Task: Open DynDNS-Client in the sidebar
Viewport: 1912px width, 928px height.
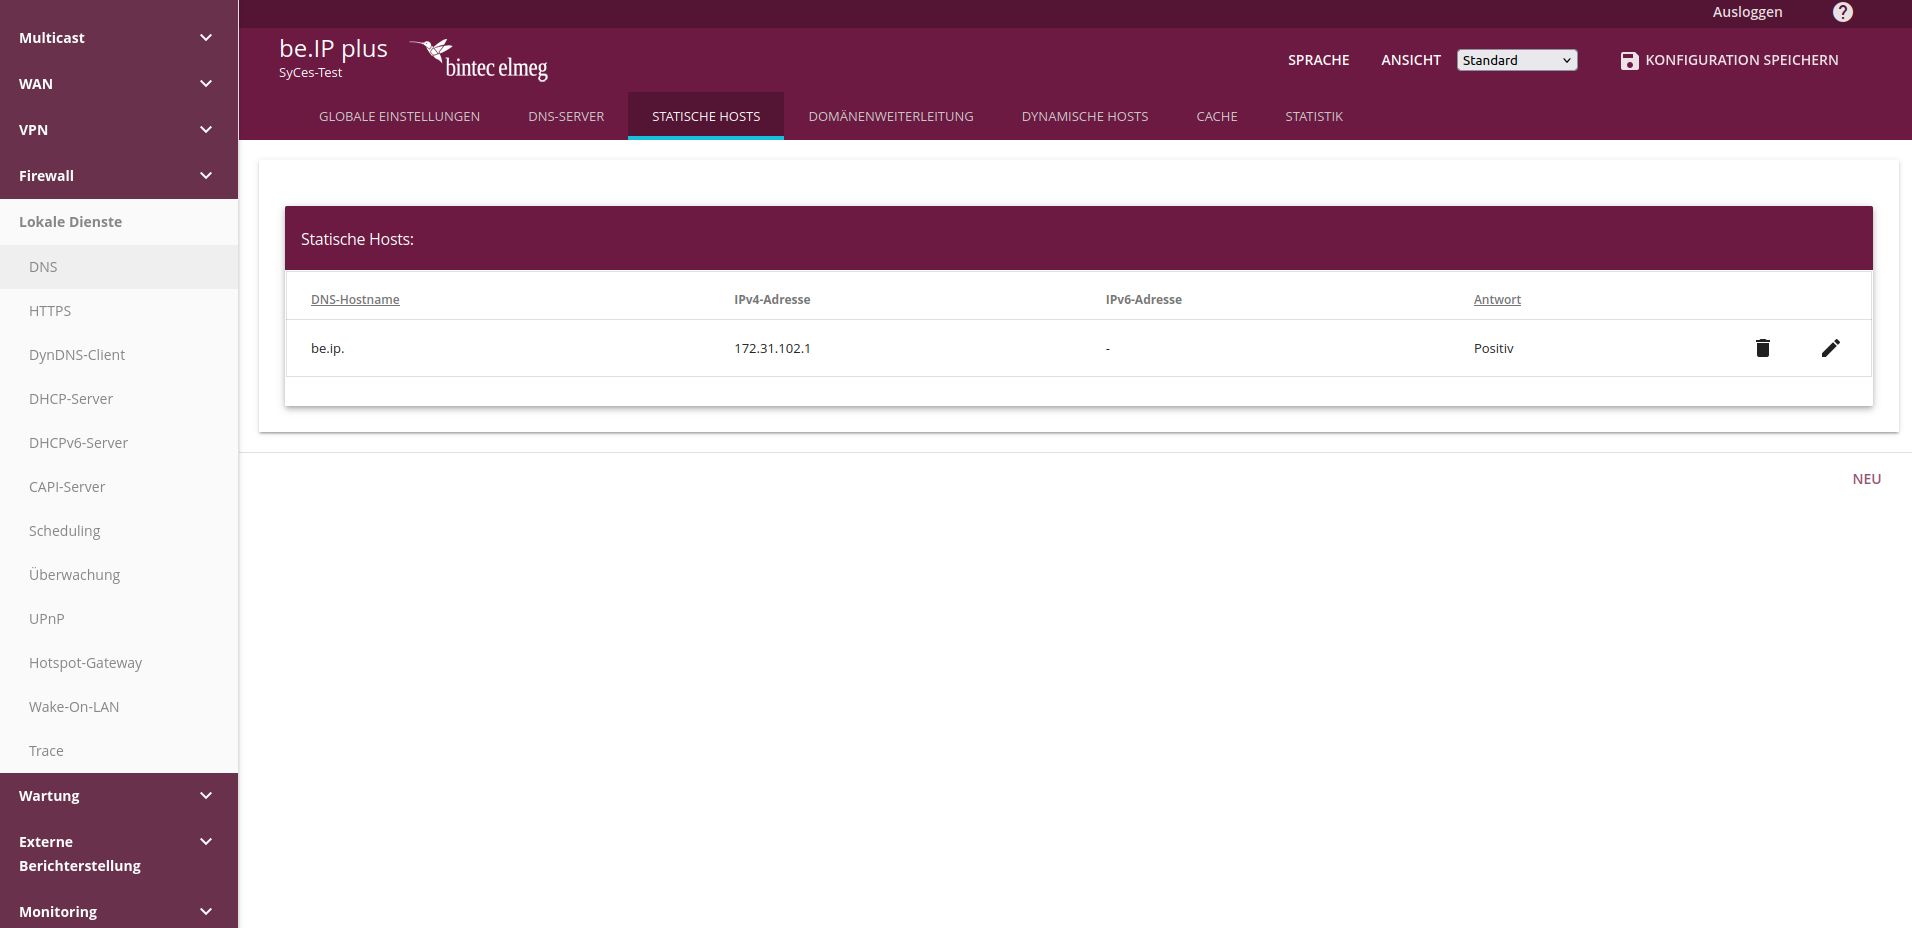Action: 119,355
